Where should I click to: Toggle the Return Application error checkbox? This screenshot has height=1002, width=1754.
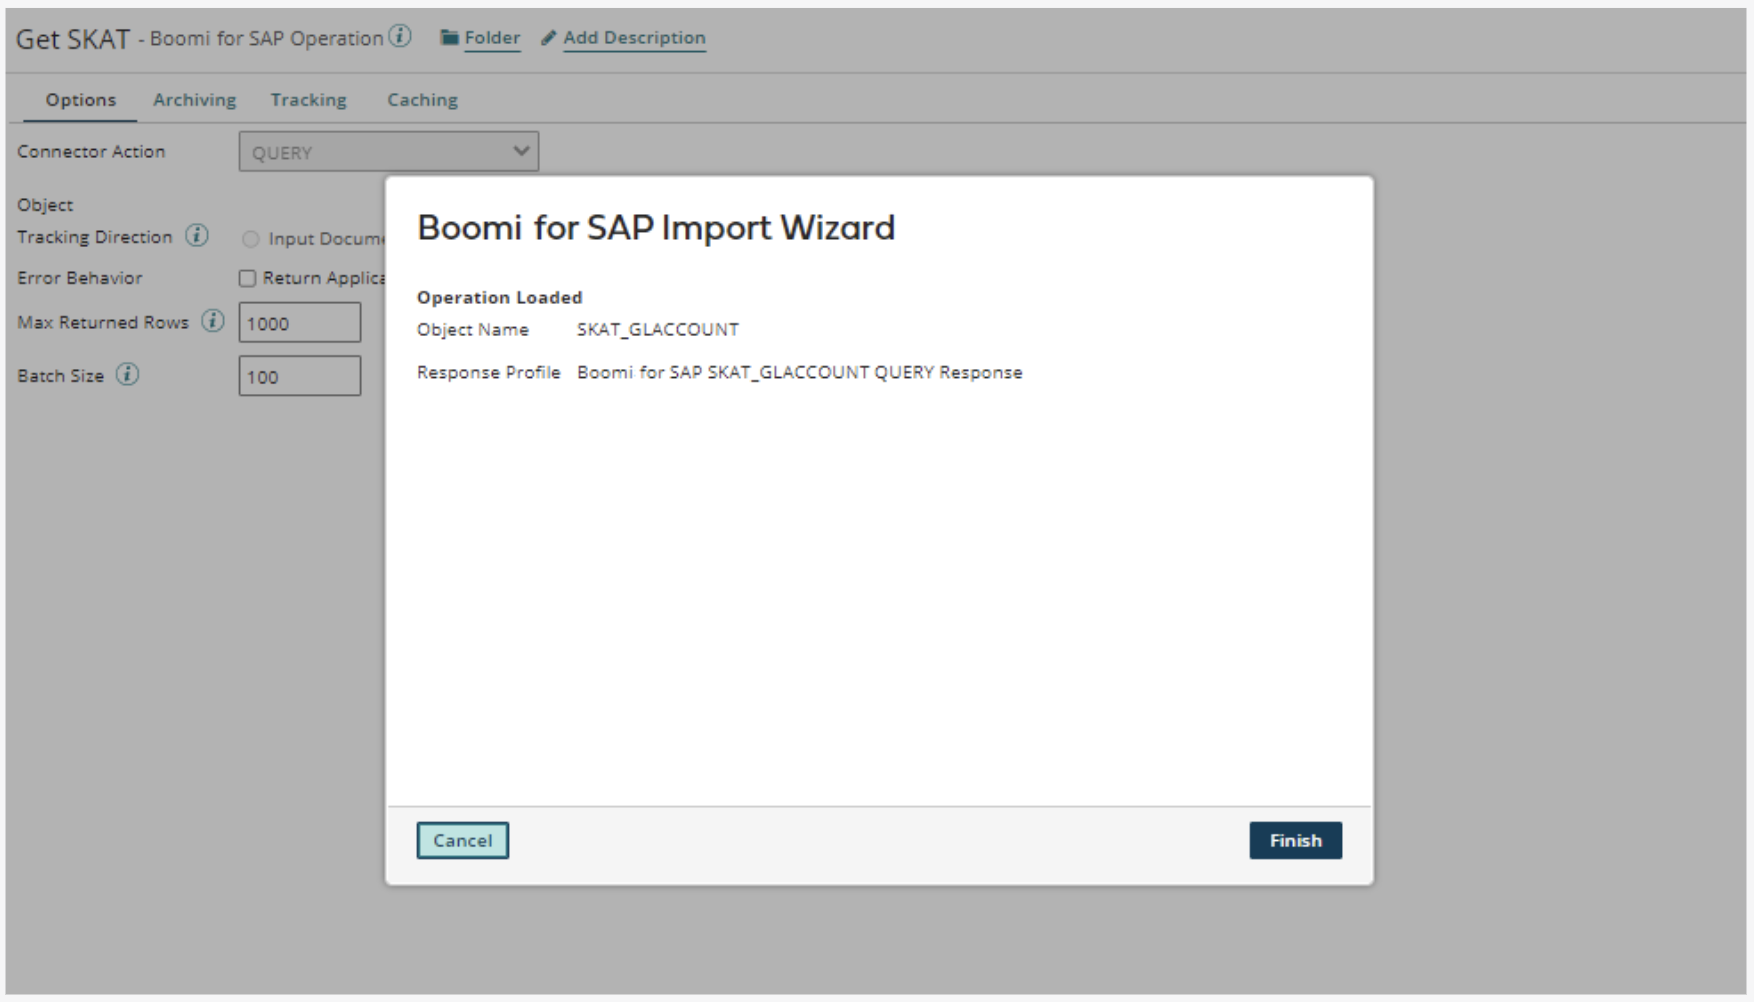247,278
